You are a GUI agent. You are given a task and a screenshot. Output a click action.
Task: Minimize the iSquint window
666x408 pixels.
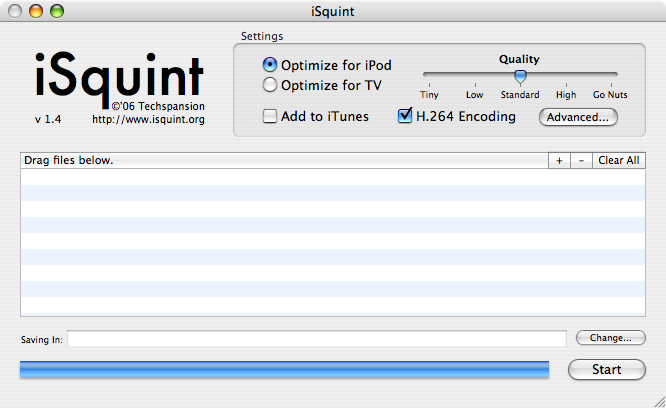[x=36, y=11]
